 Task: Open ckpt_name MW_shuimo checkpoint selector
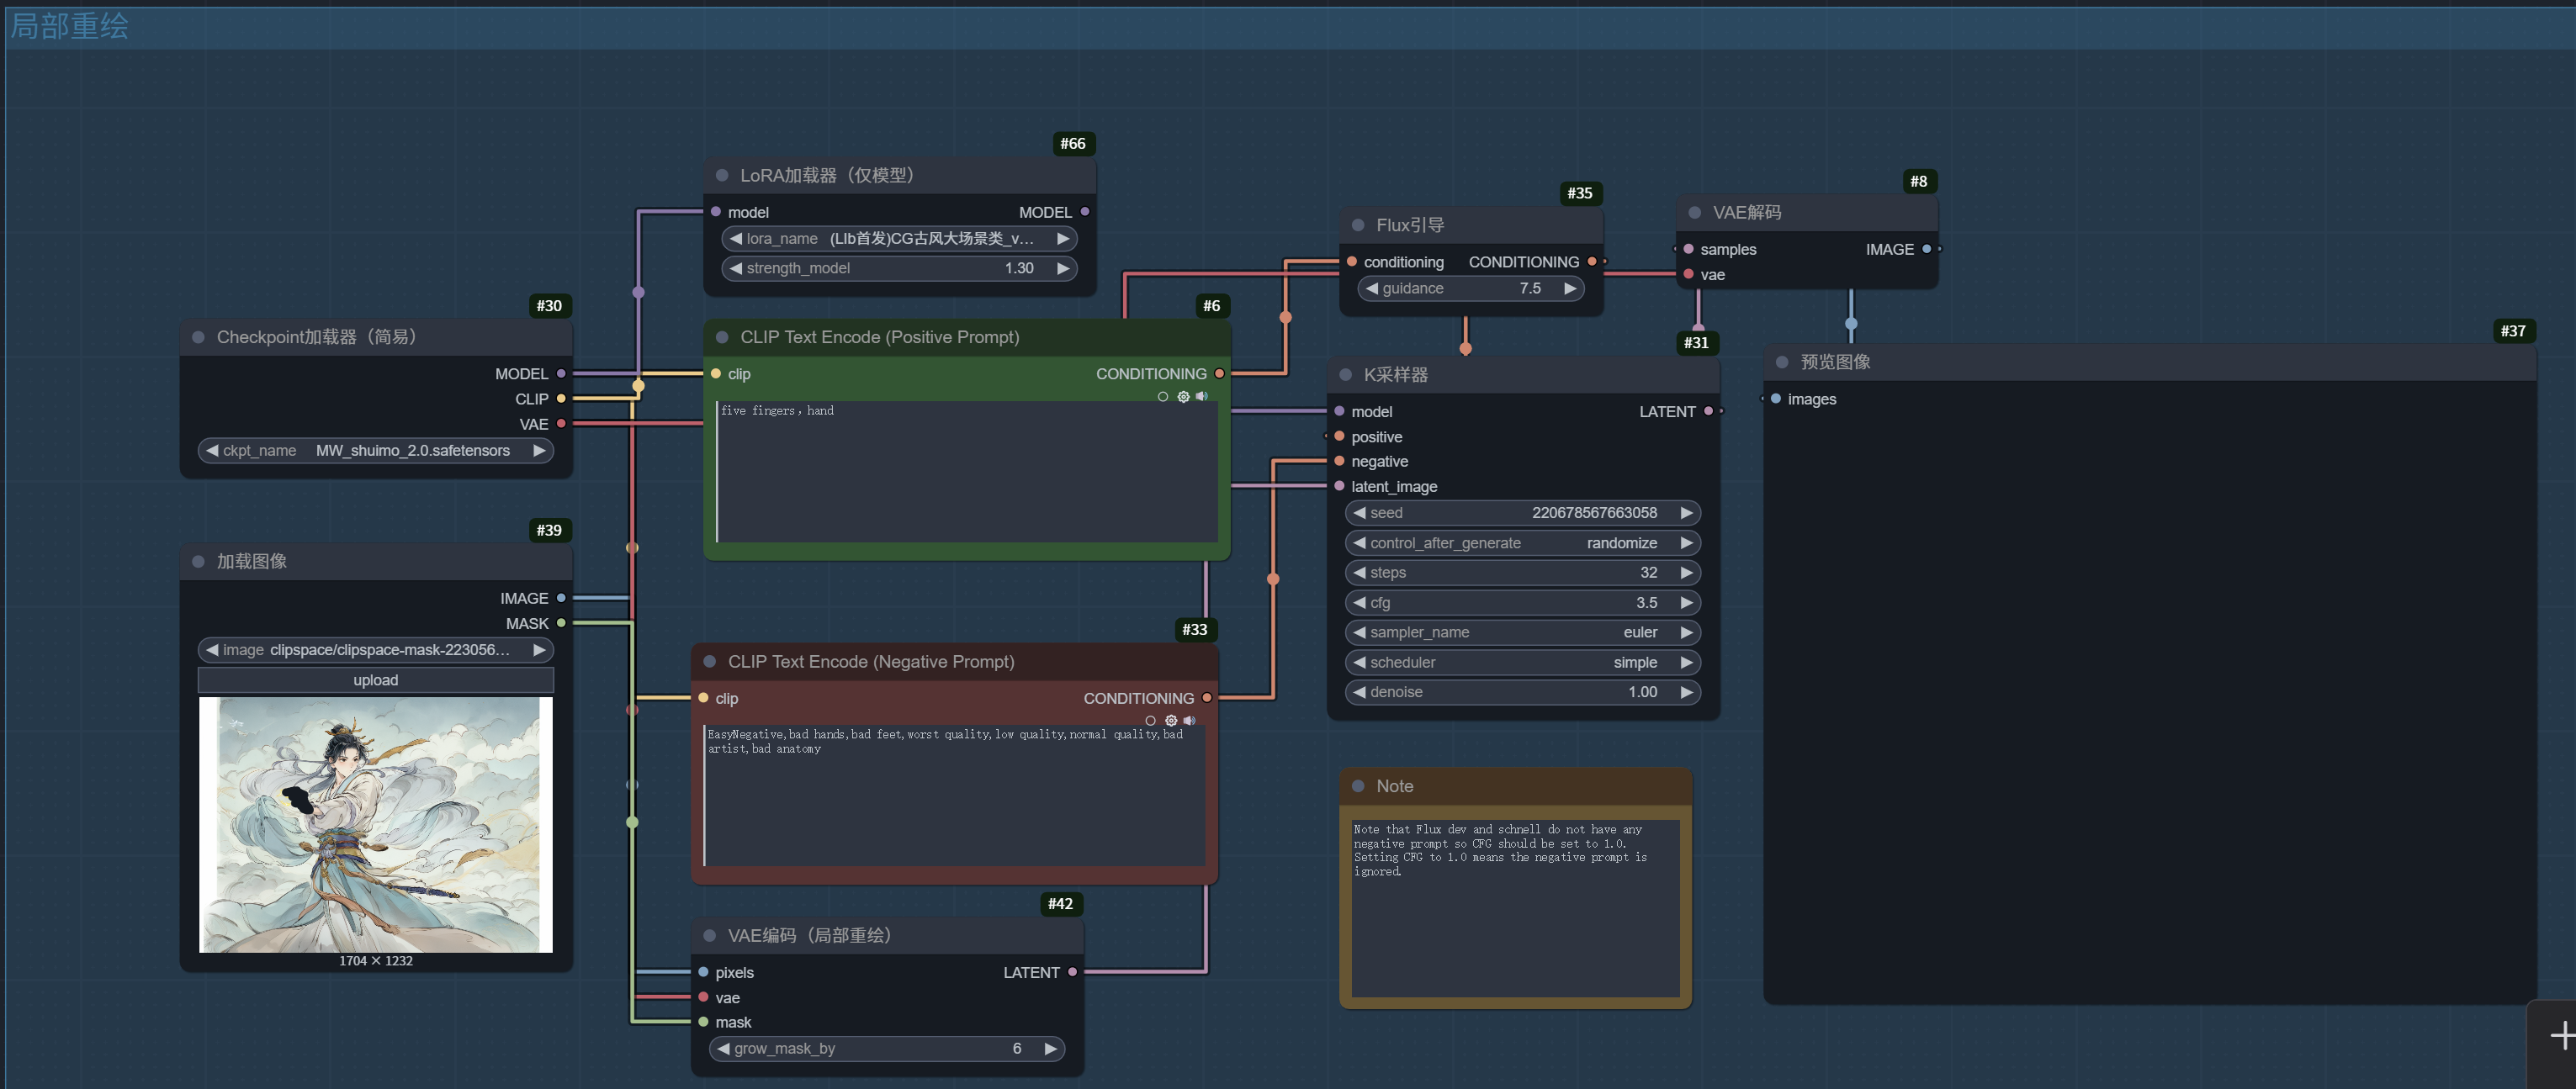(376, 451)
